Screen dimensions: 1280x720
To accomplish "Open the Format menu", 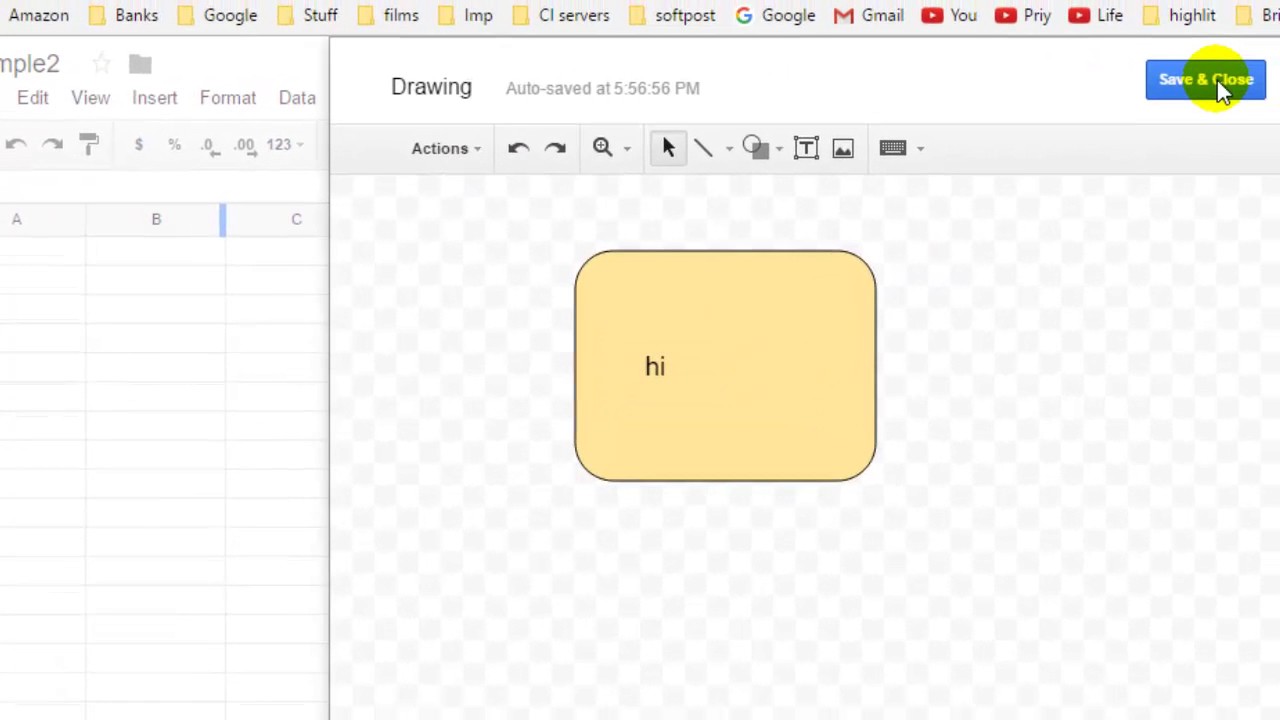I will pos(228,97).
